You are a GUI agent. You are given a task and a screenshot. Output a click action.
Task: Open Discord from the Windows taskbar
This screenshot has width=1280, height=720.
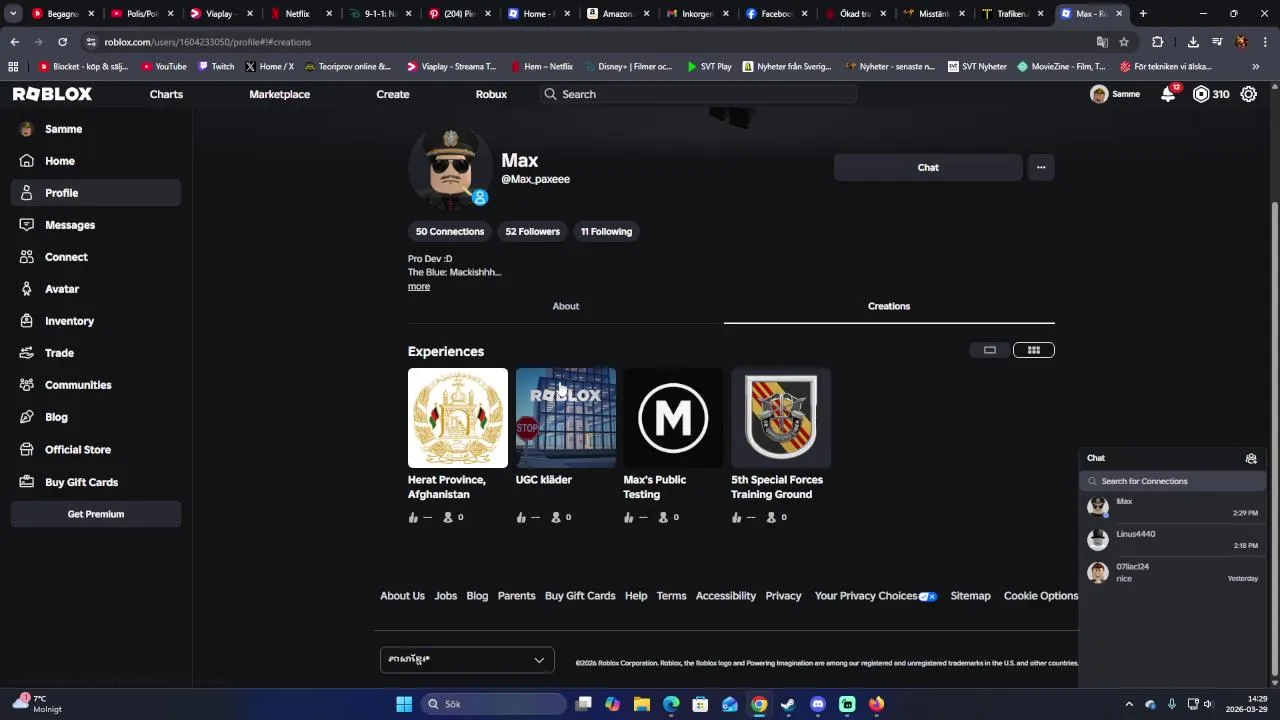pyautogui.click(x=818, y=704)
